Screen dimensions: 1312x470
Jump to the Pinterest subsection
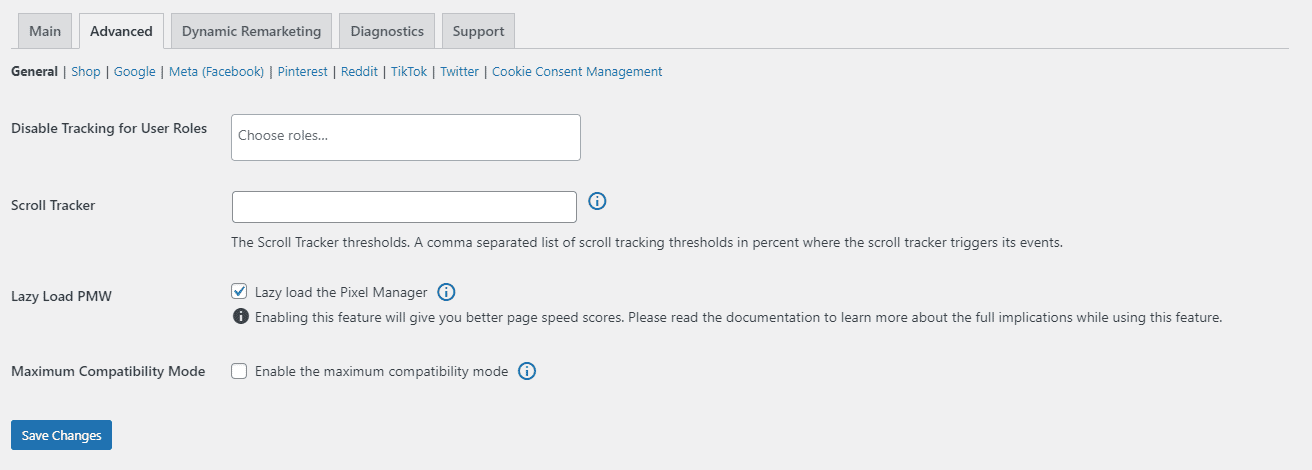[x=302, y=71]
